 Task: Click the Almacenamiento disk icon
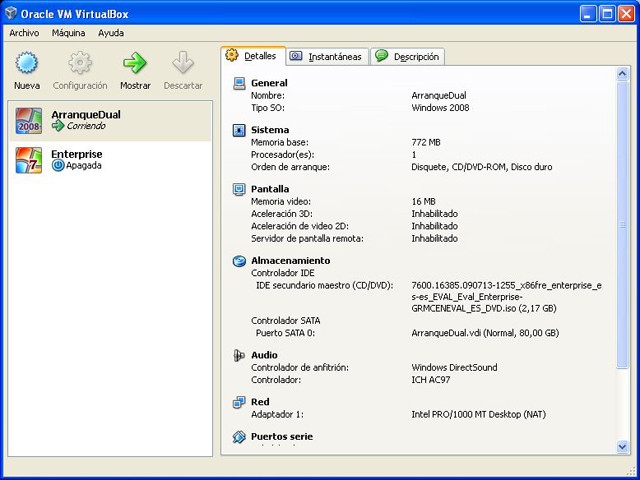click(239, 261)
